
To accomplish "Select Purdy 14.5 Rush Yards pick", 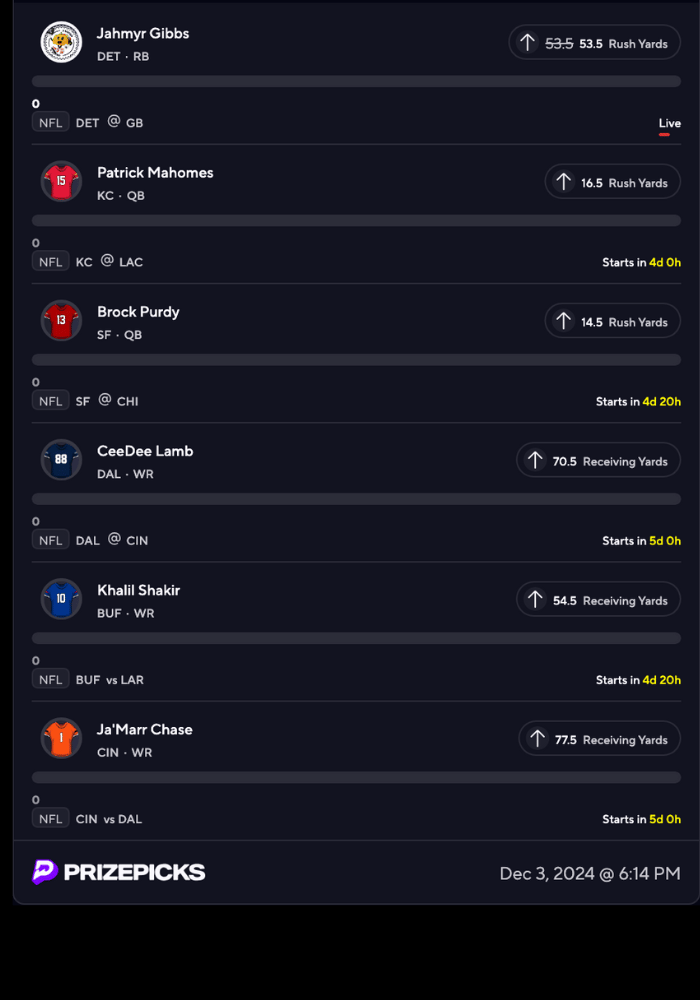I will [x=612, y=321].
